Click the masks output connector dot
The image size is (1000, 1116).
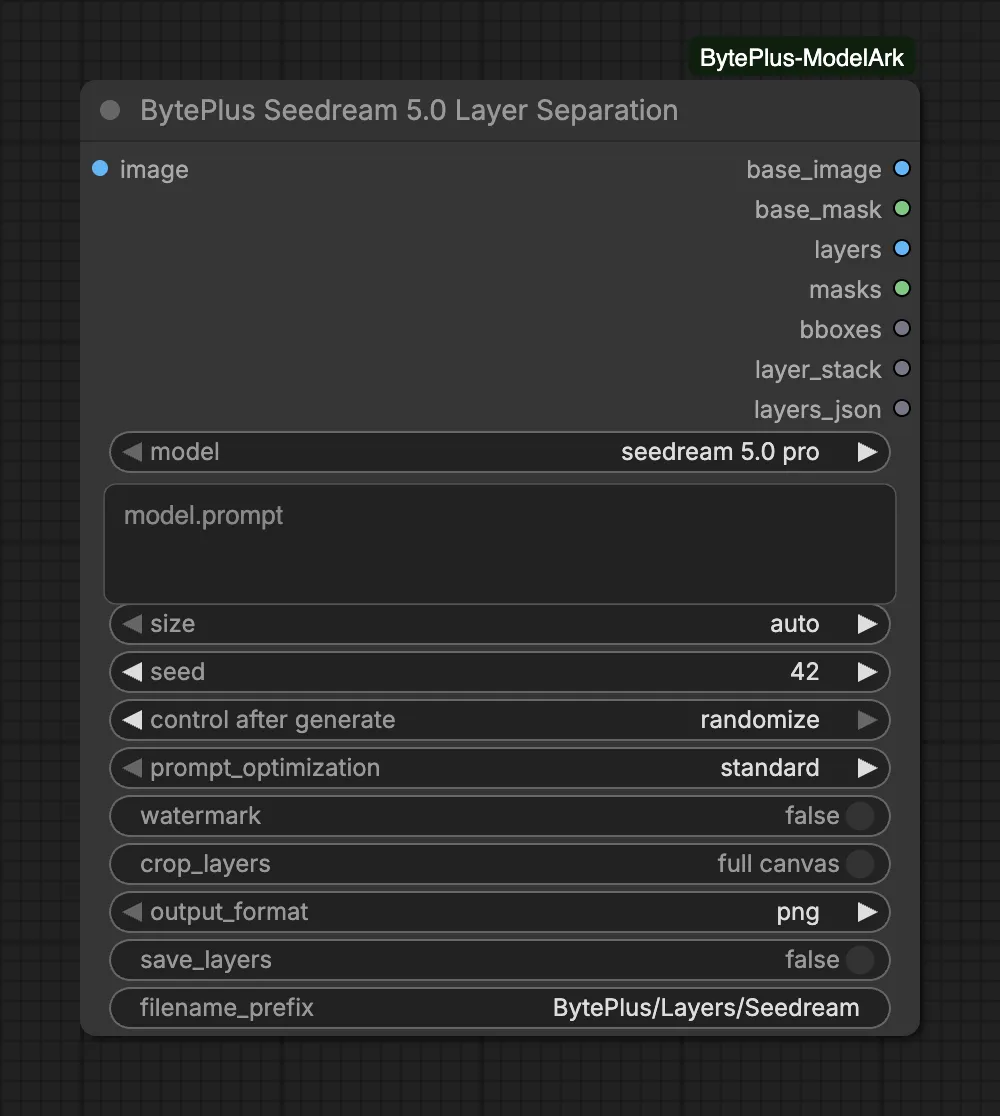902,288
